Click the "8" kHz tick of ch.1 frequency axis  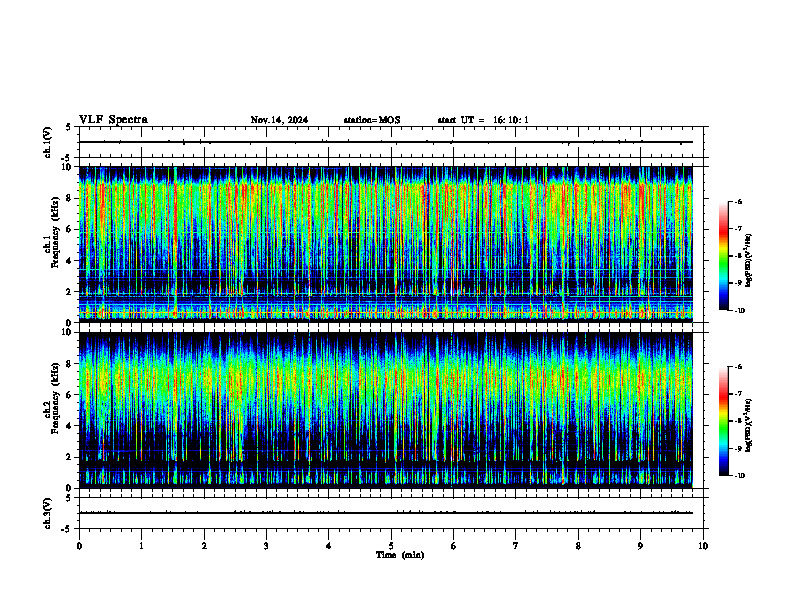(70, 198)
